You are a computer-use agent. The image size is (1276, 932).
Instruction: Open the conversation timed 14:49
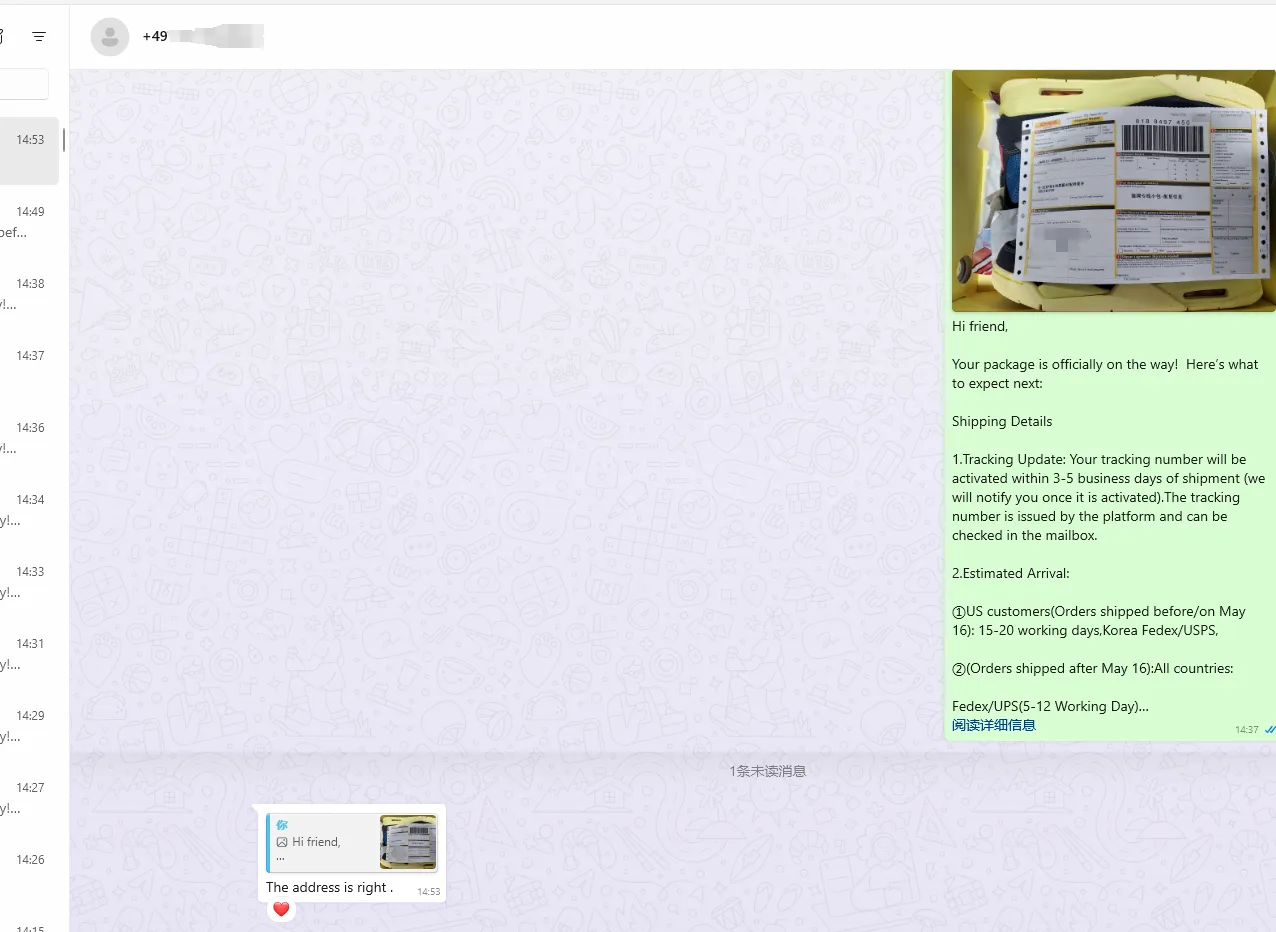tap(29, 222)
